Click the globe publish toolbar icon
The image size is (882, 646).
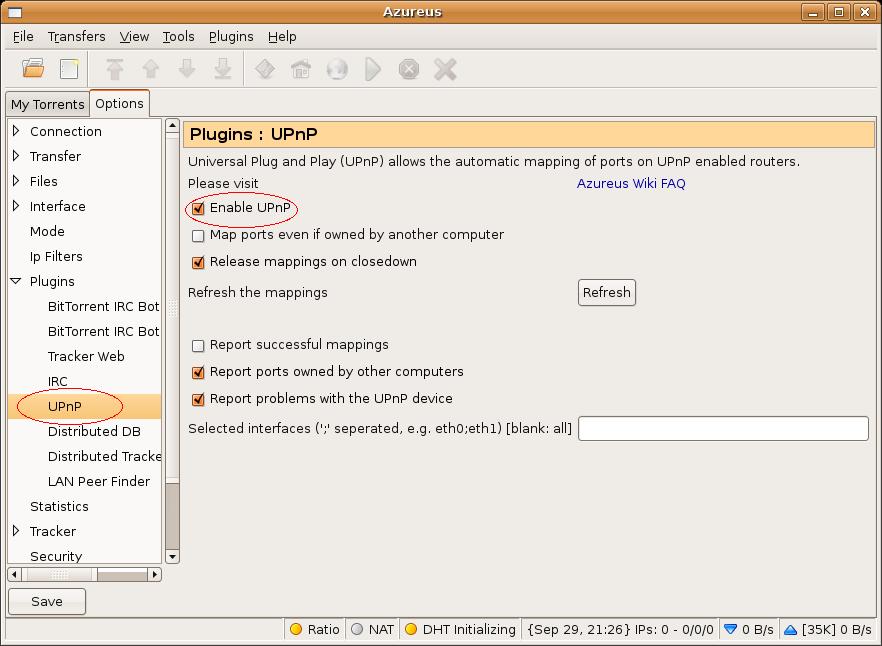tap(337, 69)
